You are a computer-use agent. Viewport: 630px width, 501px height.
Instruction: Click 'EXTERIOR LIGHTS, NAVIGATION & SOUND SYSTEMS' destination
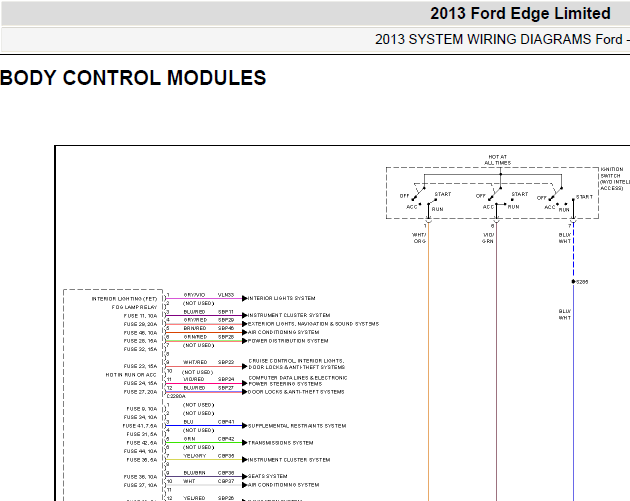click(313, 324)
